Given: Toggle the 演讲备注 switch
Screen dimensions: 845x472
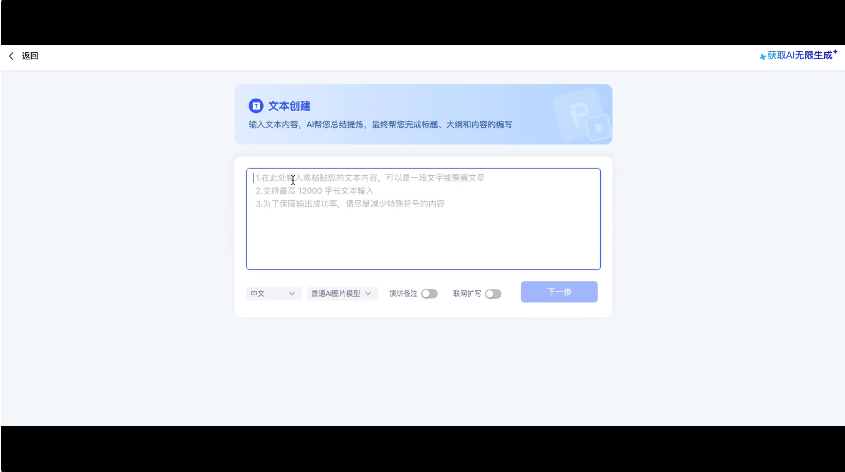Looking at the screenshot, I should 430,294.
